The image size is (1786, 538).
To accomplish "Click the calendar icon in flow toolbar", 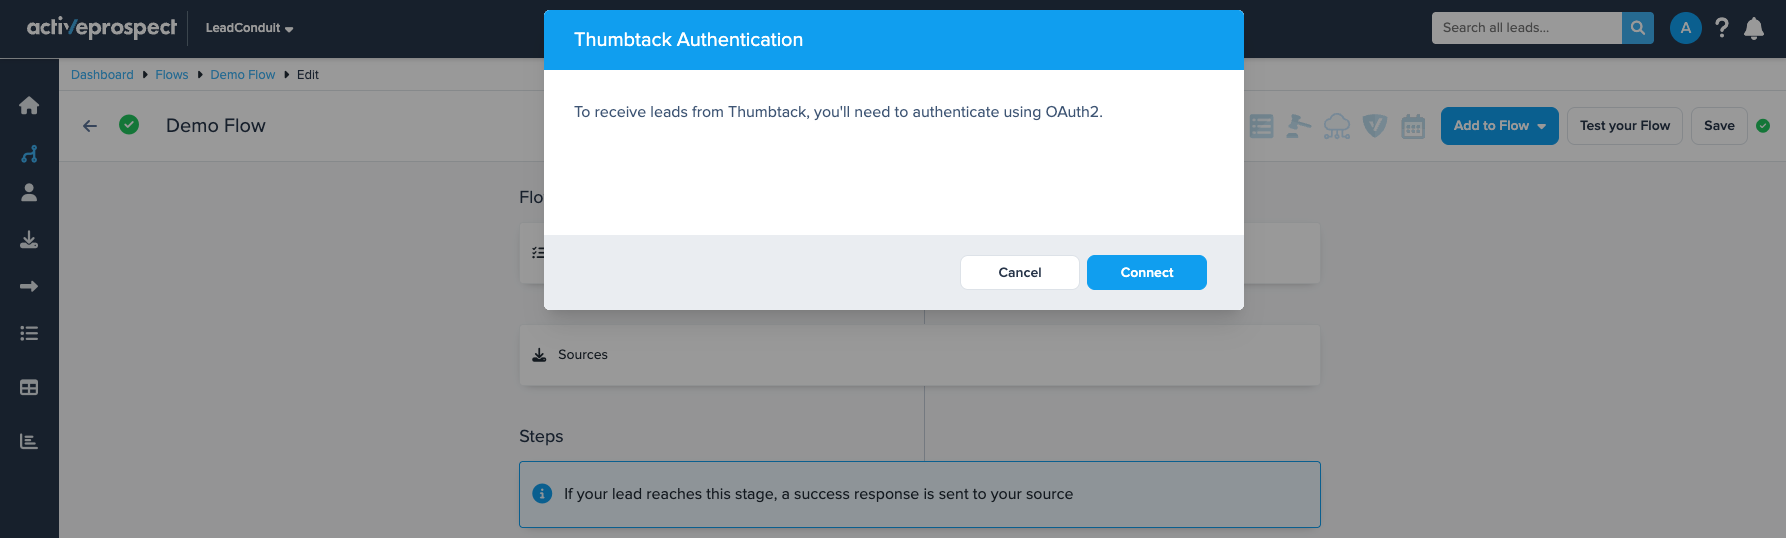I will (x=1413, y=126).
